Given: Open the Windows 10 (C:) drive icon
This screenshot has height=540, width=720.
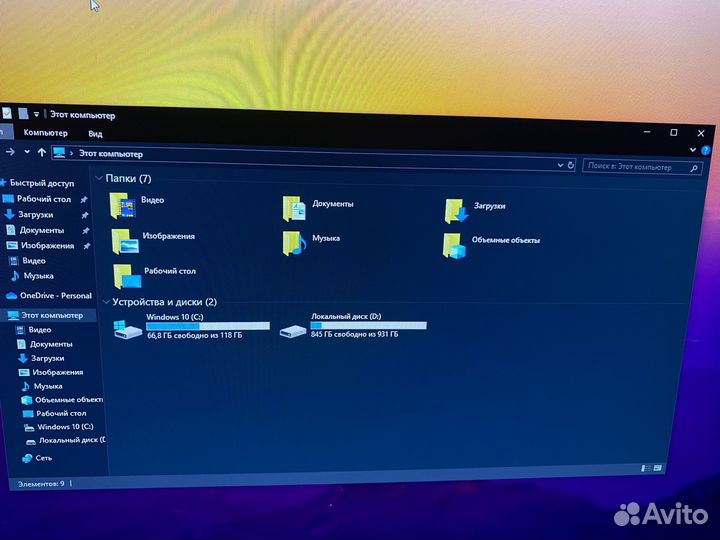Looking at the screenshot, I should coord(128,328).
